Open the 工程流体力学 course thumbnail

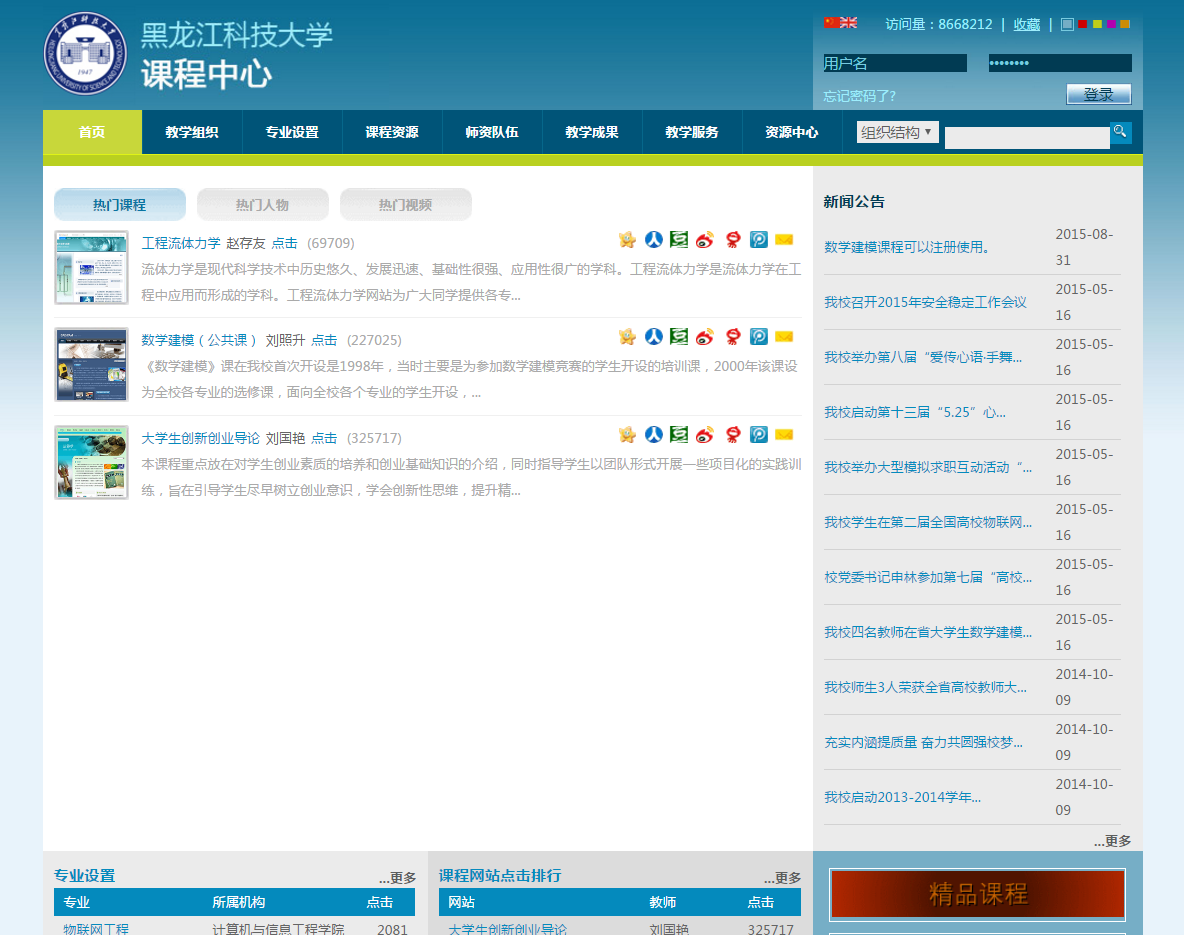coord(91,268)
